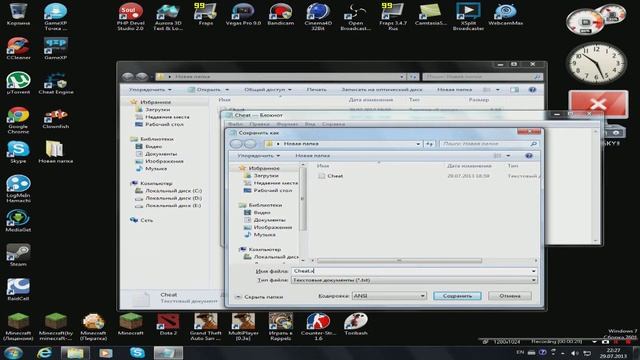The width and height of the screenshot is (640, 360).
Task: Open the Toribash desktop icon
Action: [356, 324]
